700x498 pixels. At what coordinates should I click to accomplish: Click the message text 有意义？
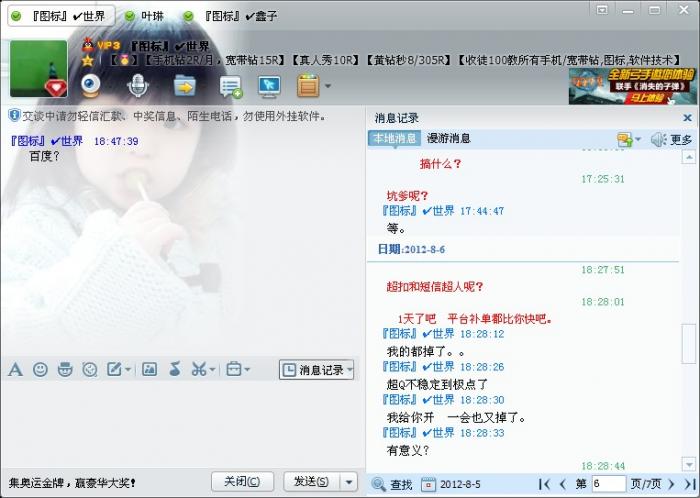pos(408,451)
